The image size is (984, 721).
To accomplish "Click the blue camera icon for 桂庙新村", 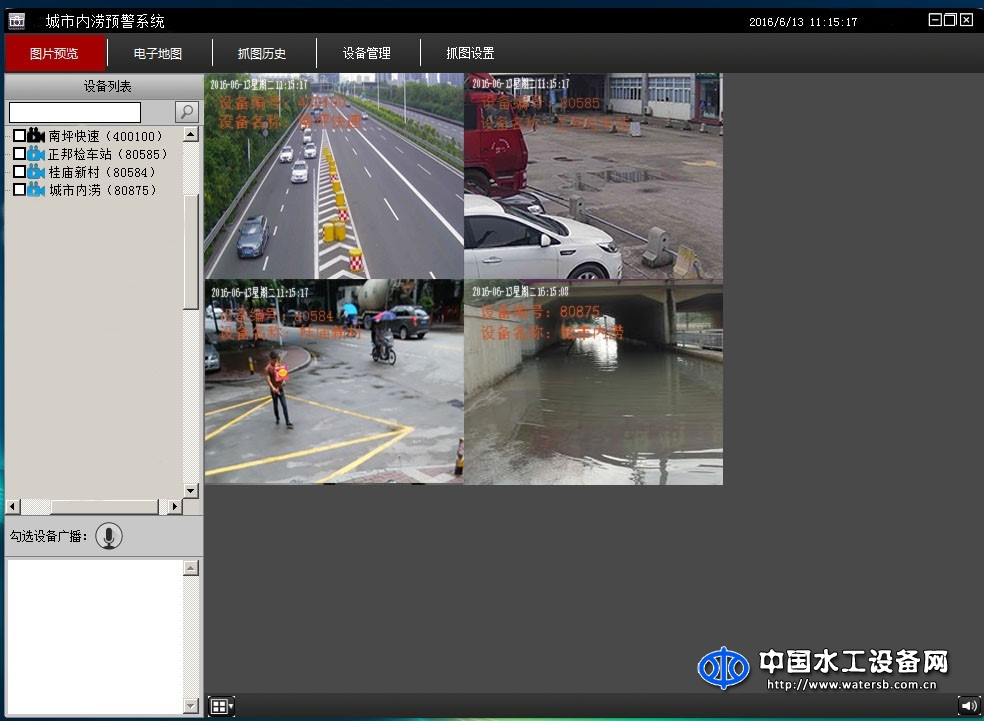I will (36, 172).
